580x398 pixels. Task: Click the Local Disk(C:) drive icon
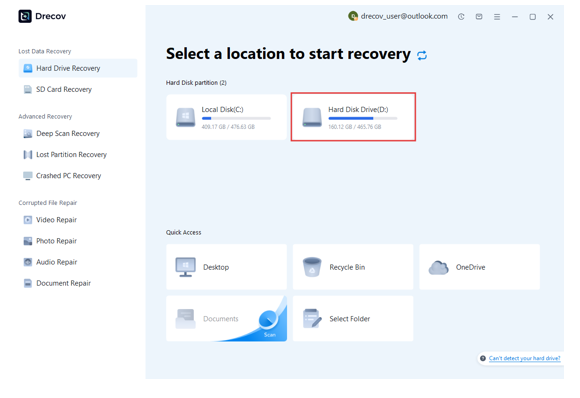[185, 117]
